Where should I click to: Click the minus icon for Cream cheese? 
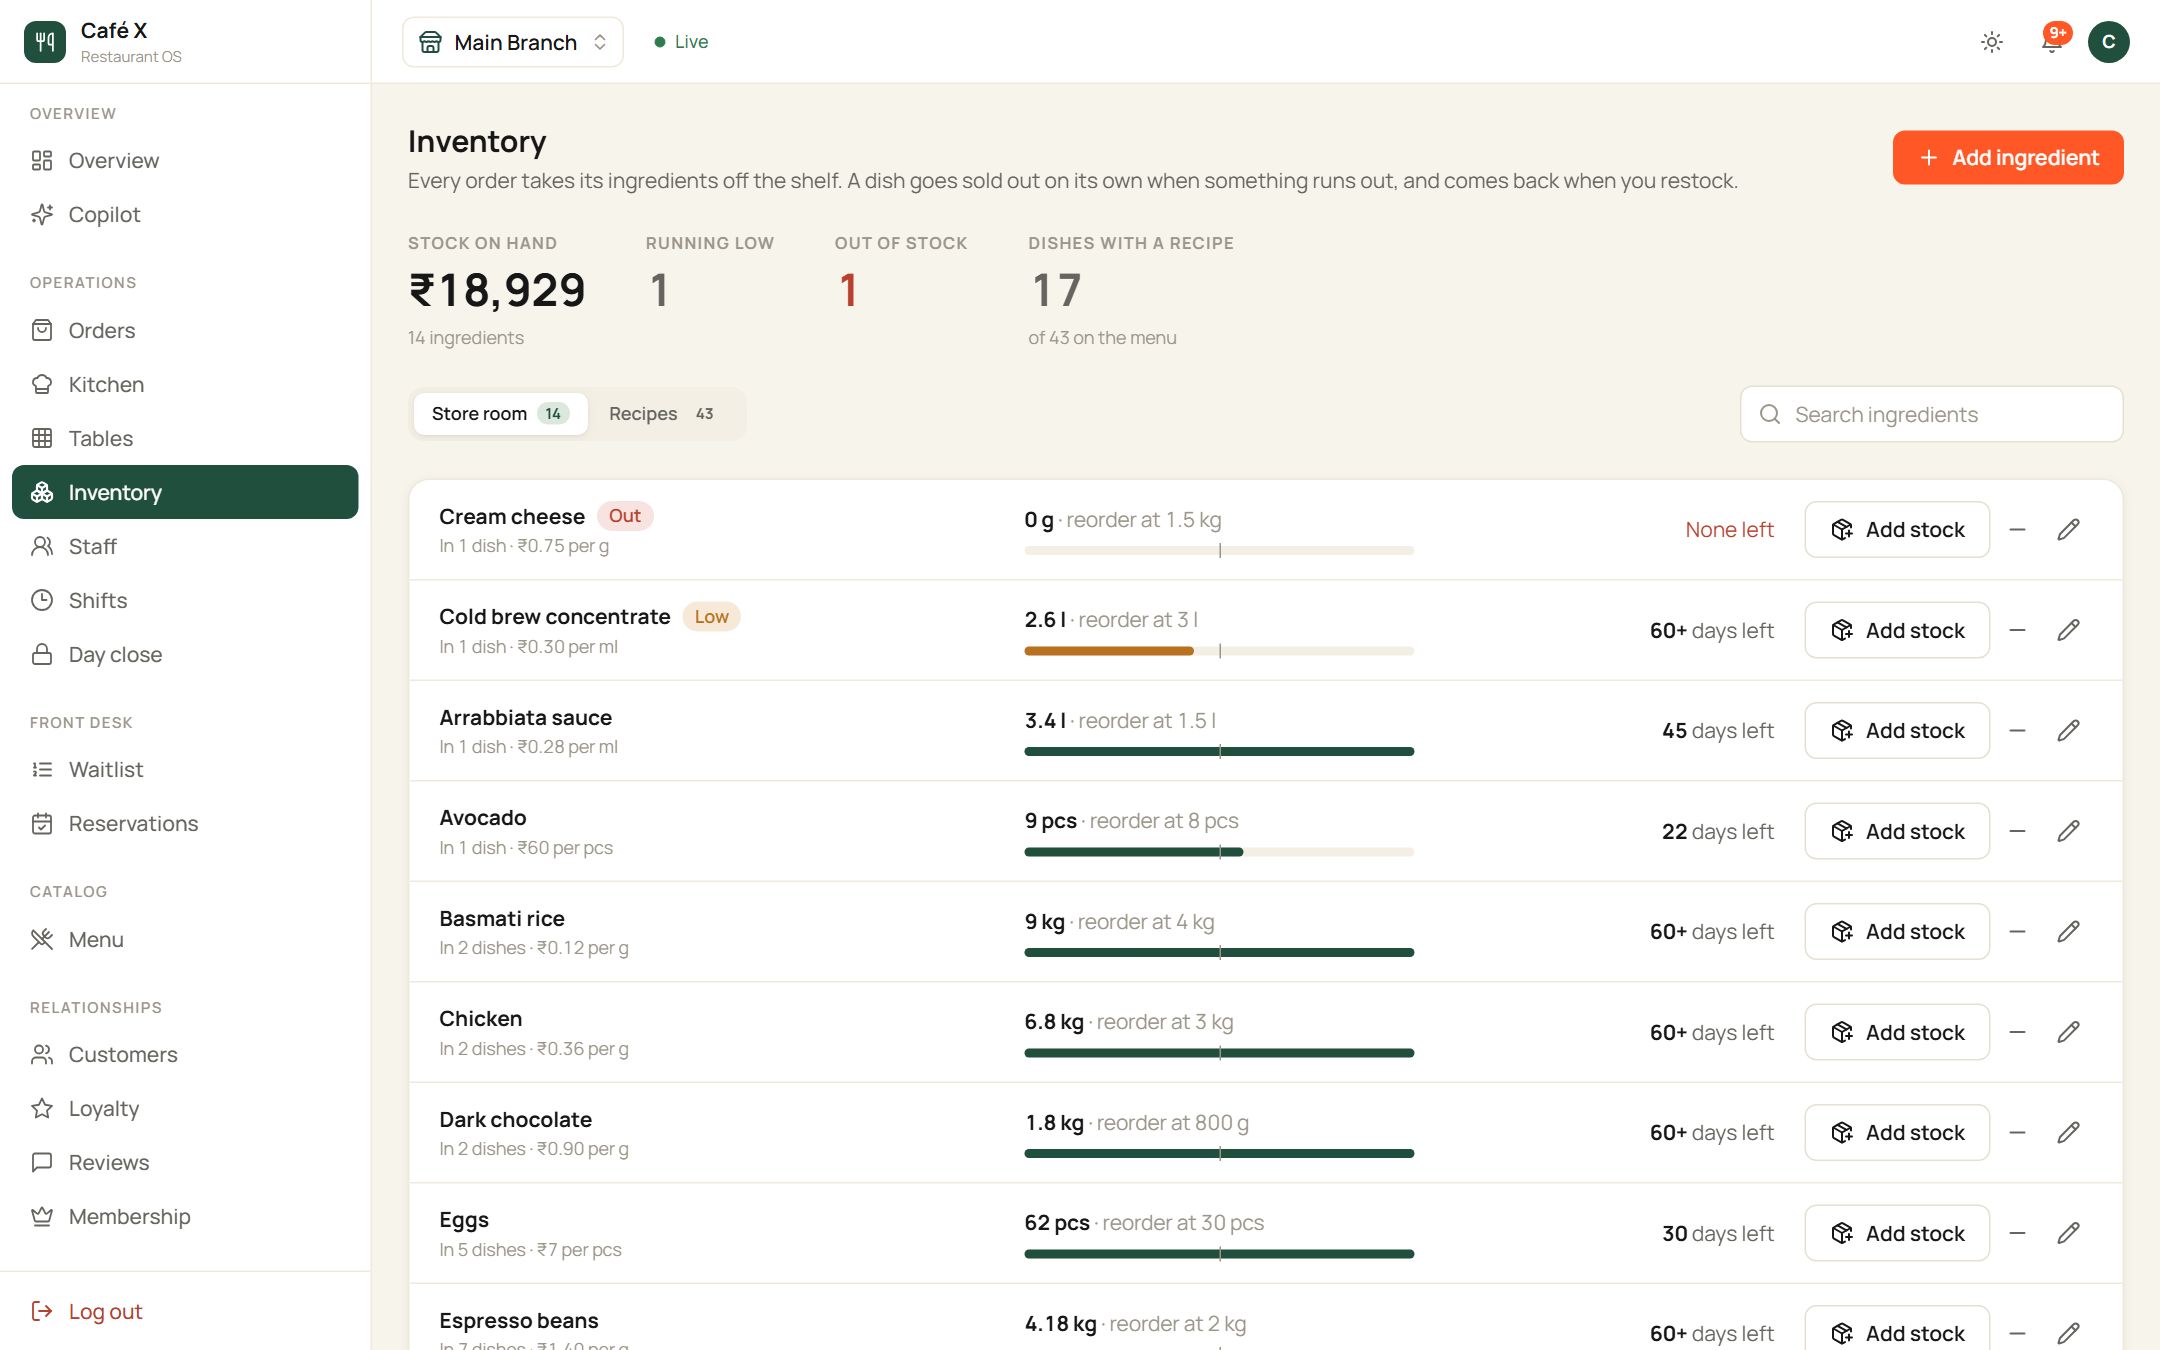[x=2017, y=529]
